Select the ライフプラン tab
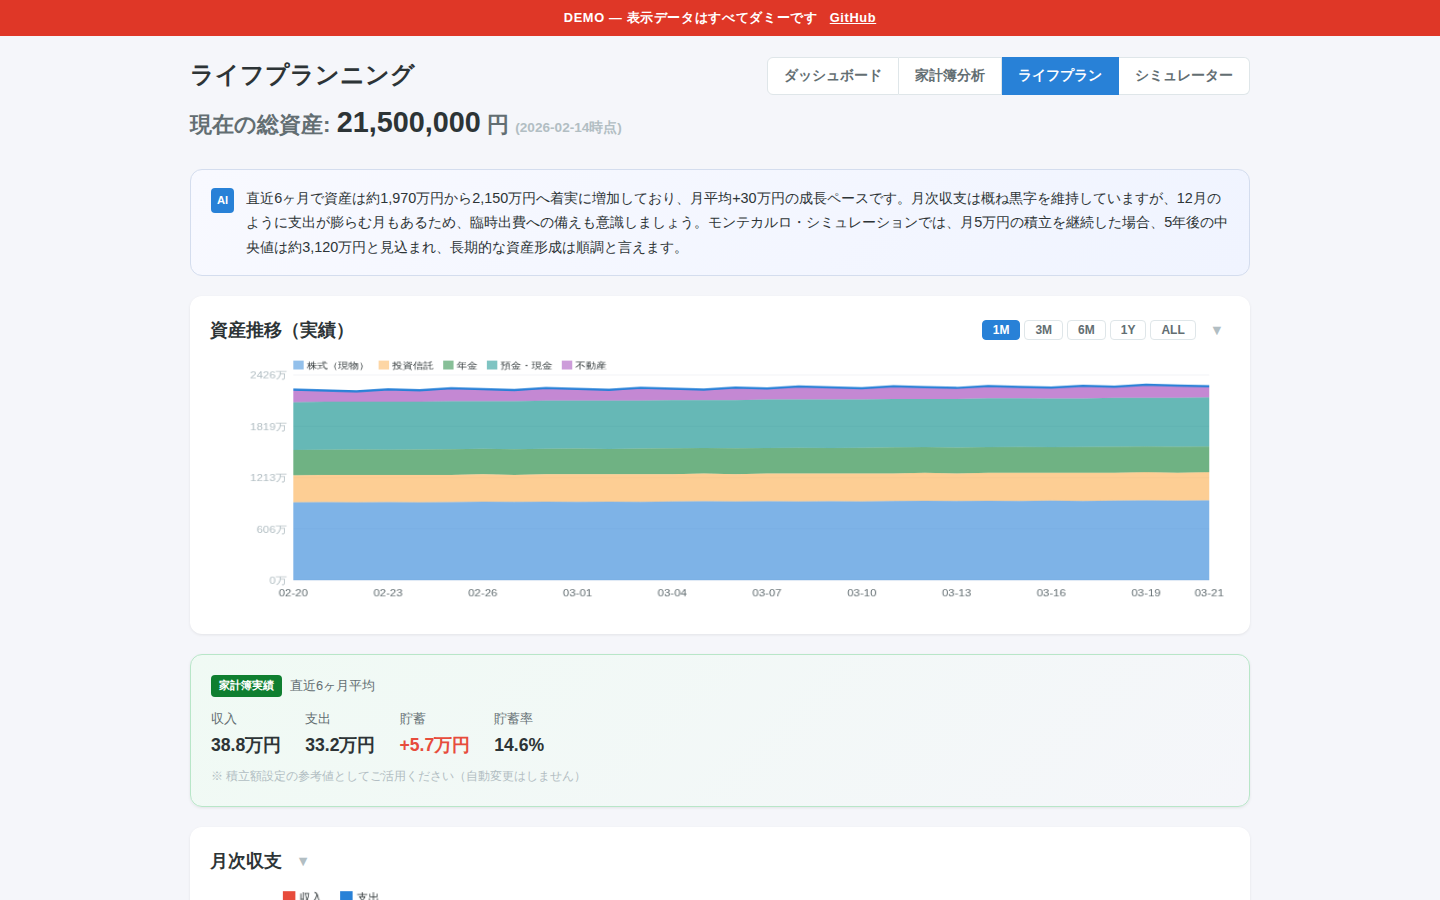1440x900 pixels. pos(1060,76)
